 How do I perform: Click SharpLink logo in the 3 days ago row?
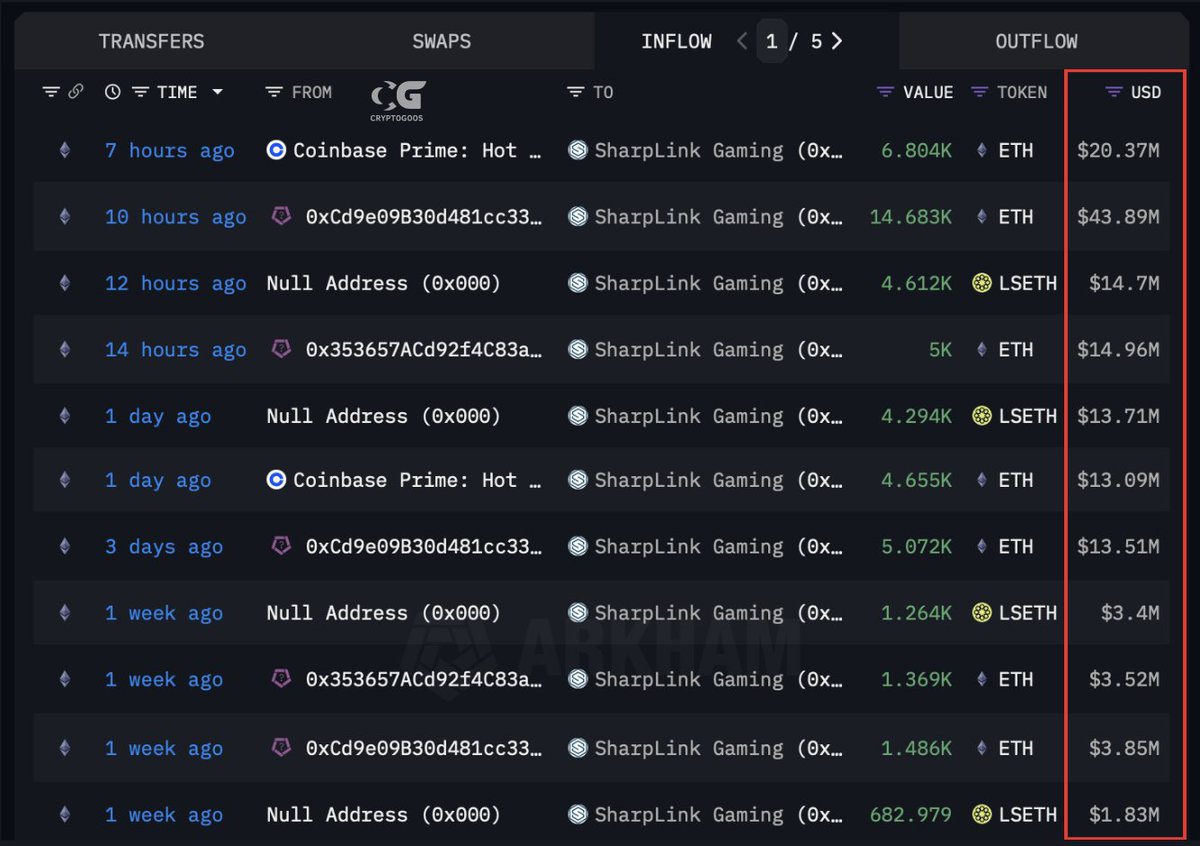pos(578,546)
